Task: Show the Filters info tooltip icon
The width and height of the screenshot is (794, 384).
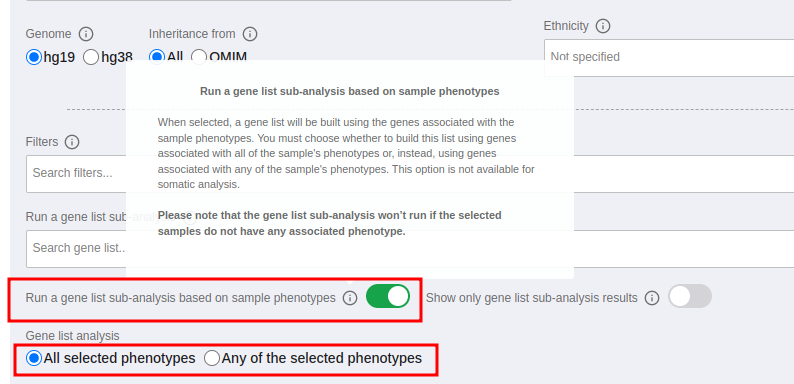Action: pos(72,142)
